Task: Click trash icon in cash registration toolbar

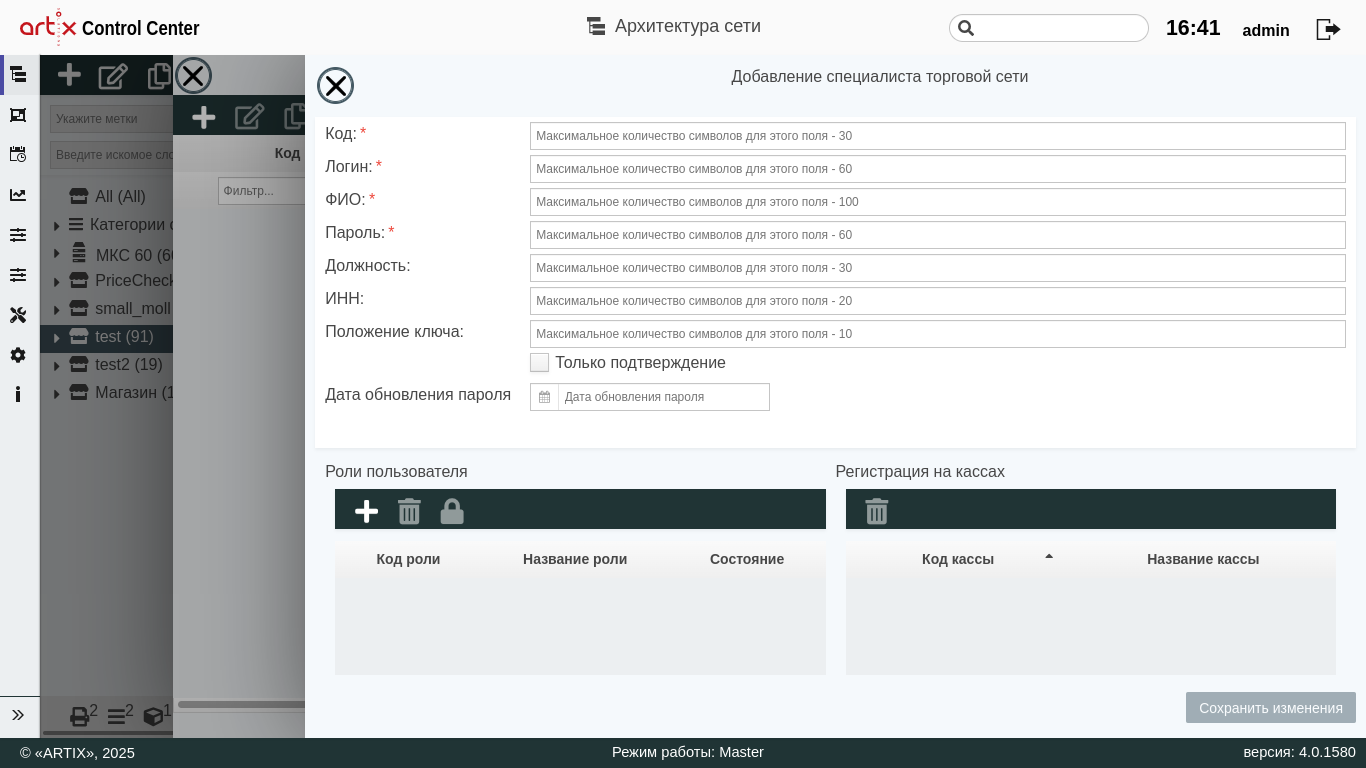Action: click(x=876, y=511)
